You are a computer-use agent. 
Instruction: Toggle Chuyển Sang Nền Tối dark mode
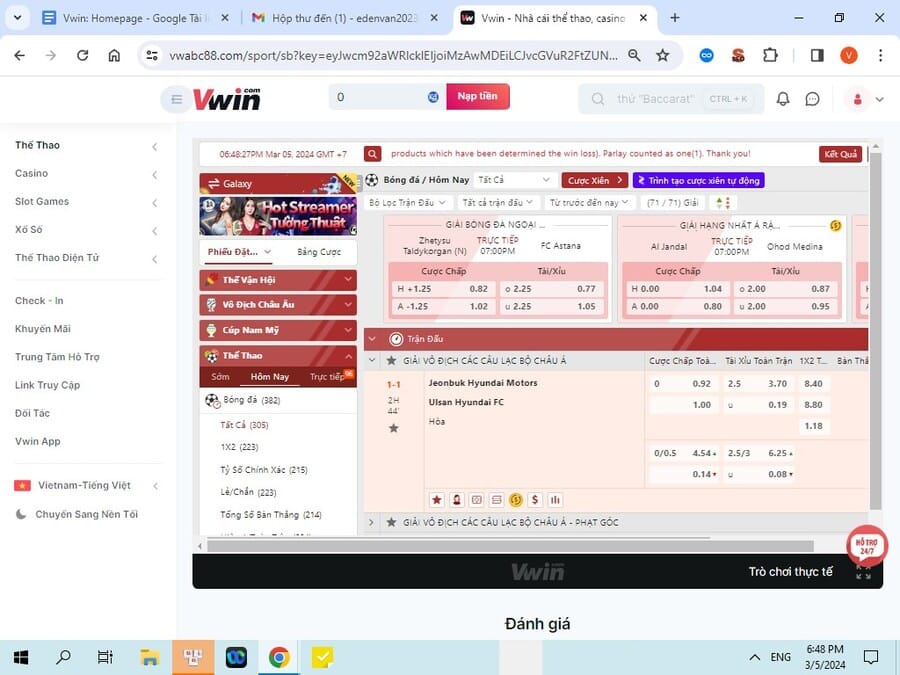tap(76, 514)
